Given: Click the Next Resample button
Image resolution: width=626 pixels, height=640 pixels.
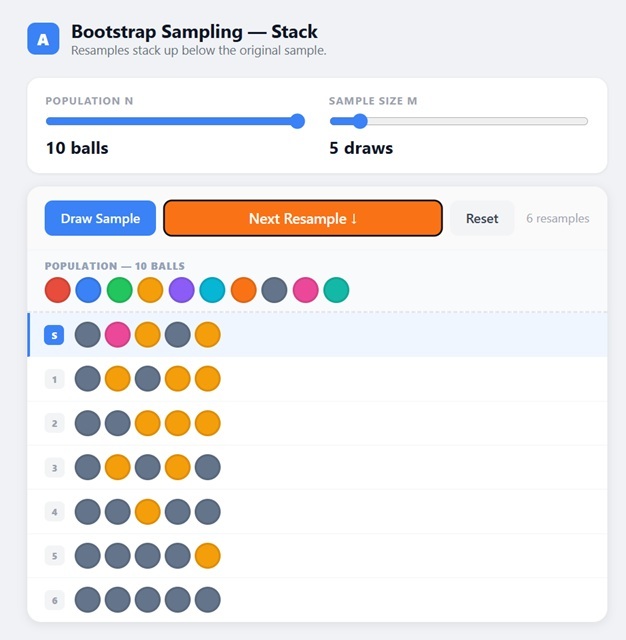Looking at the screenshot, I should coord(303,218).
